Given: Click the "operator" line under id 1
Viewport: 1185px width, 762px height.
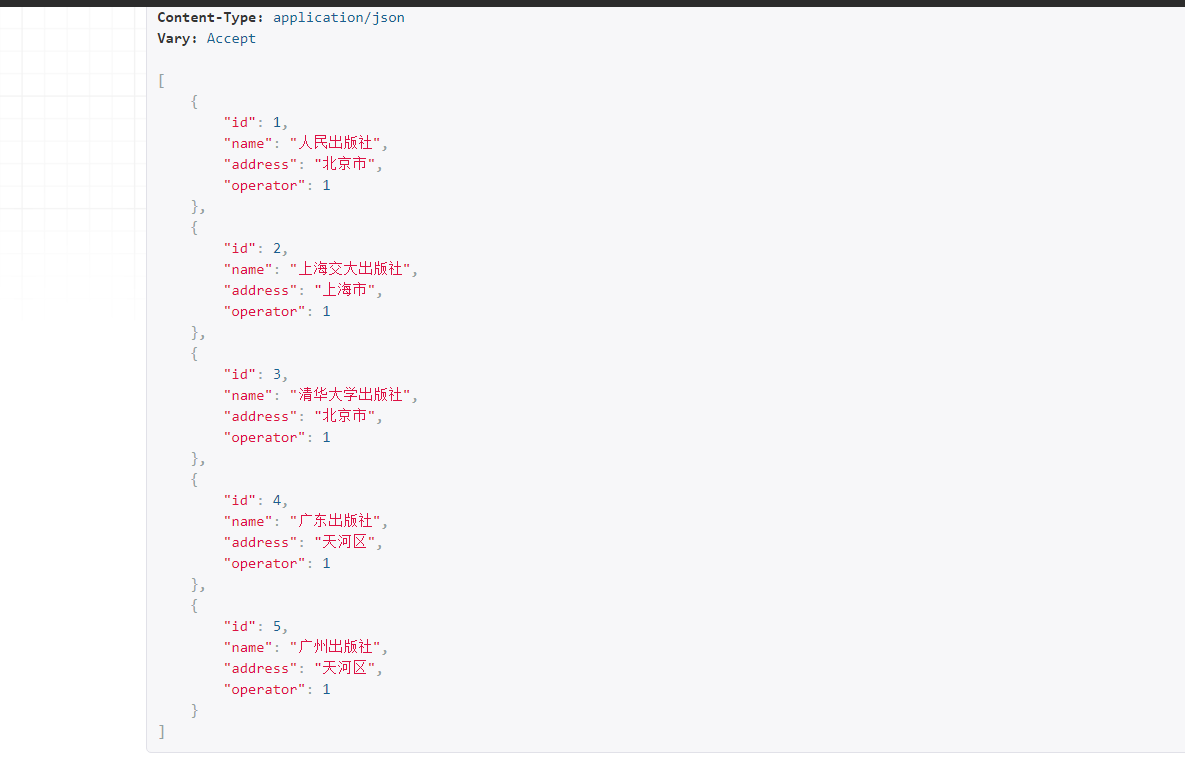Looking at the screenshot, I should pos(277,185).
